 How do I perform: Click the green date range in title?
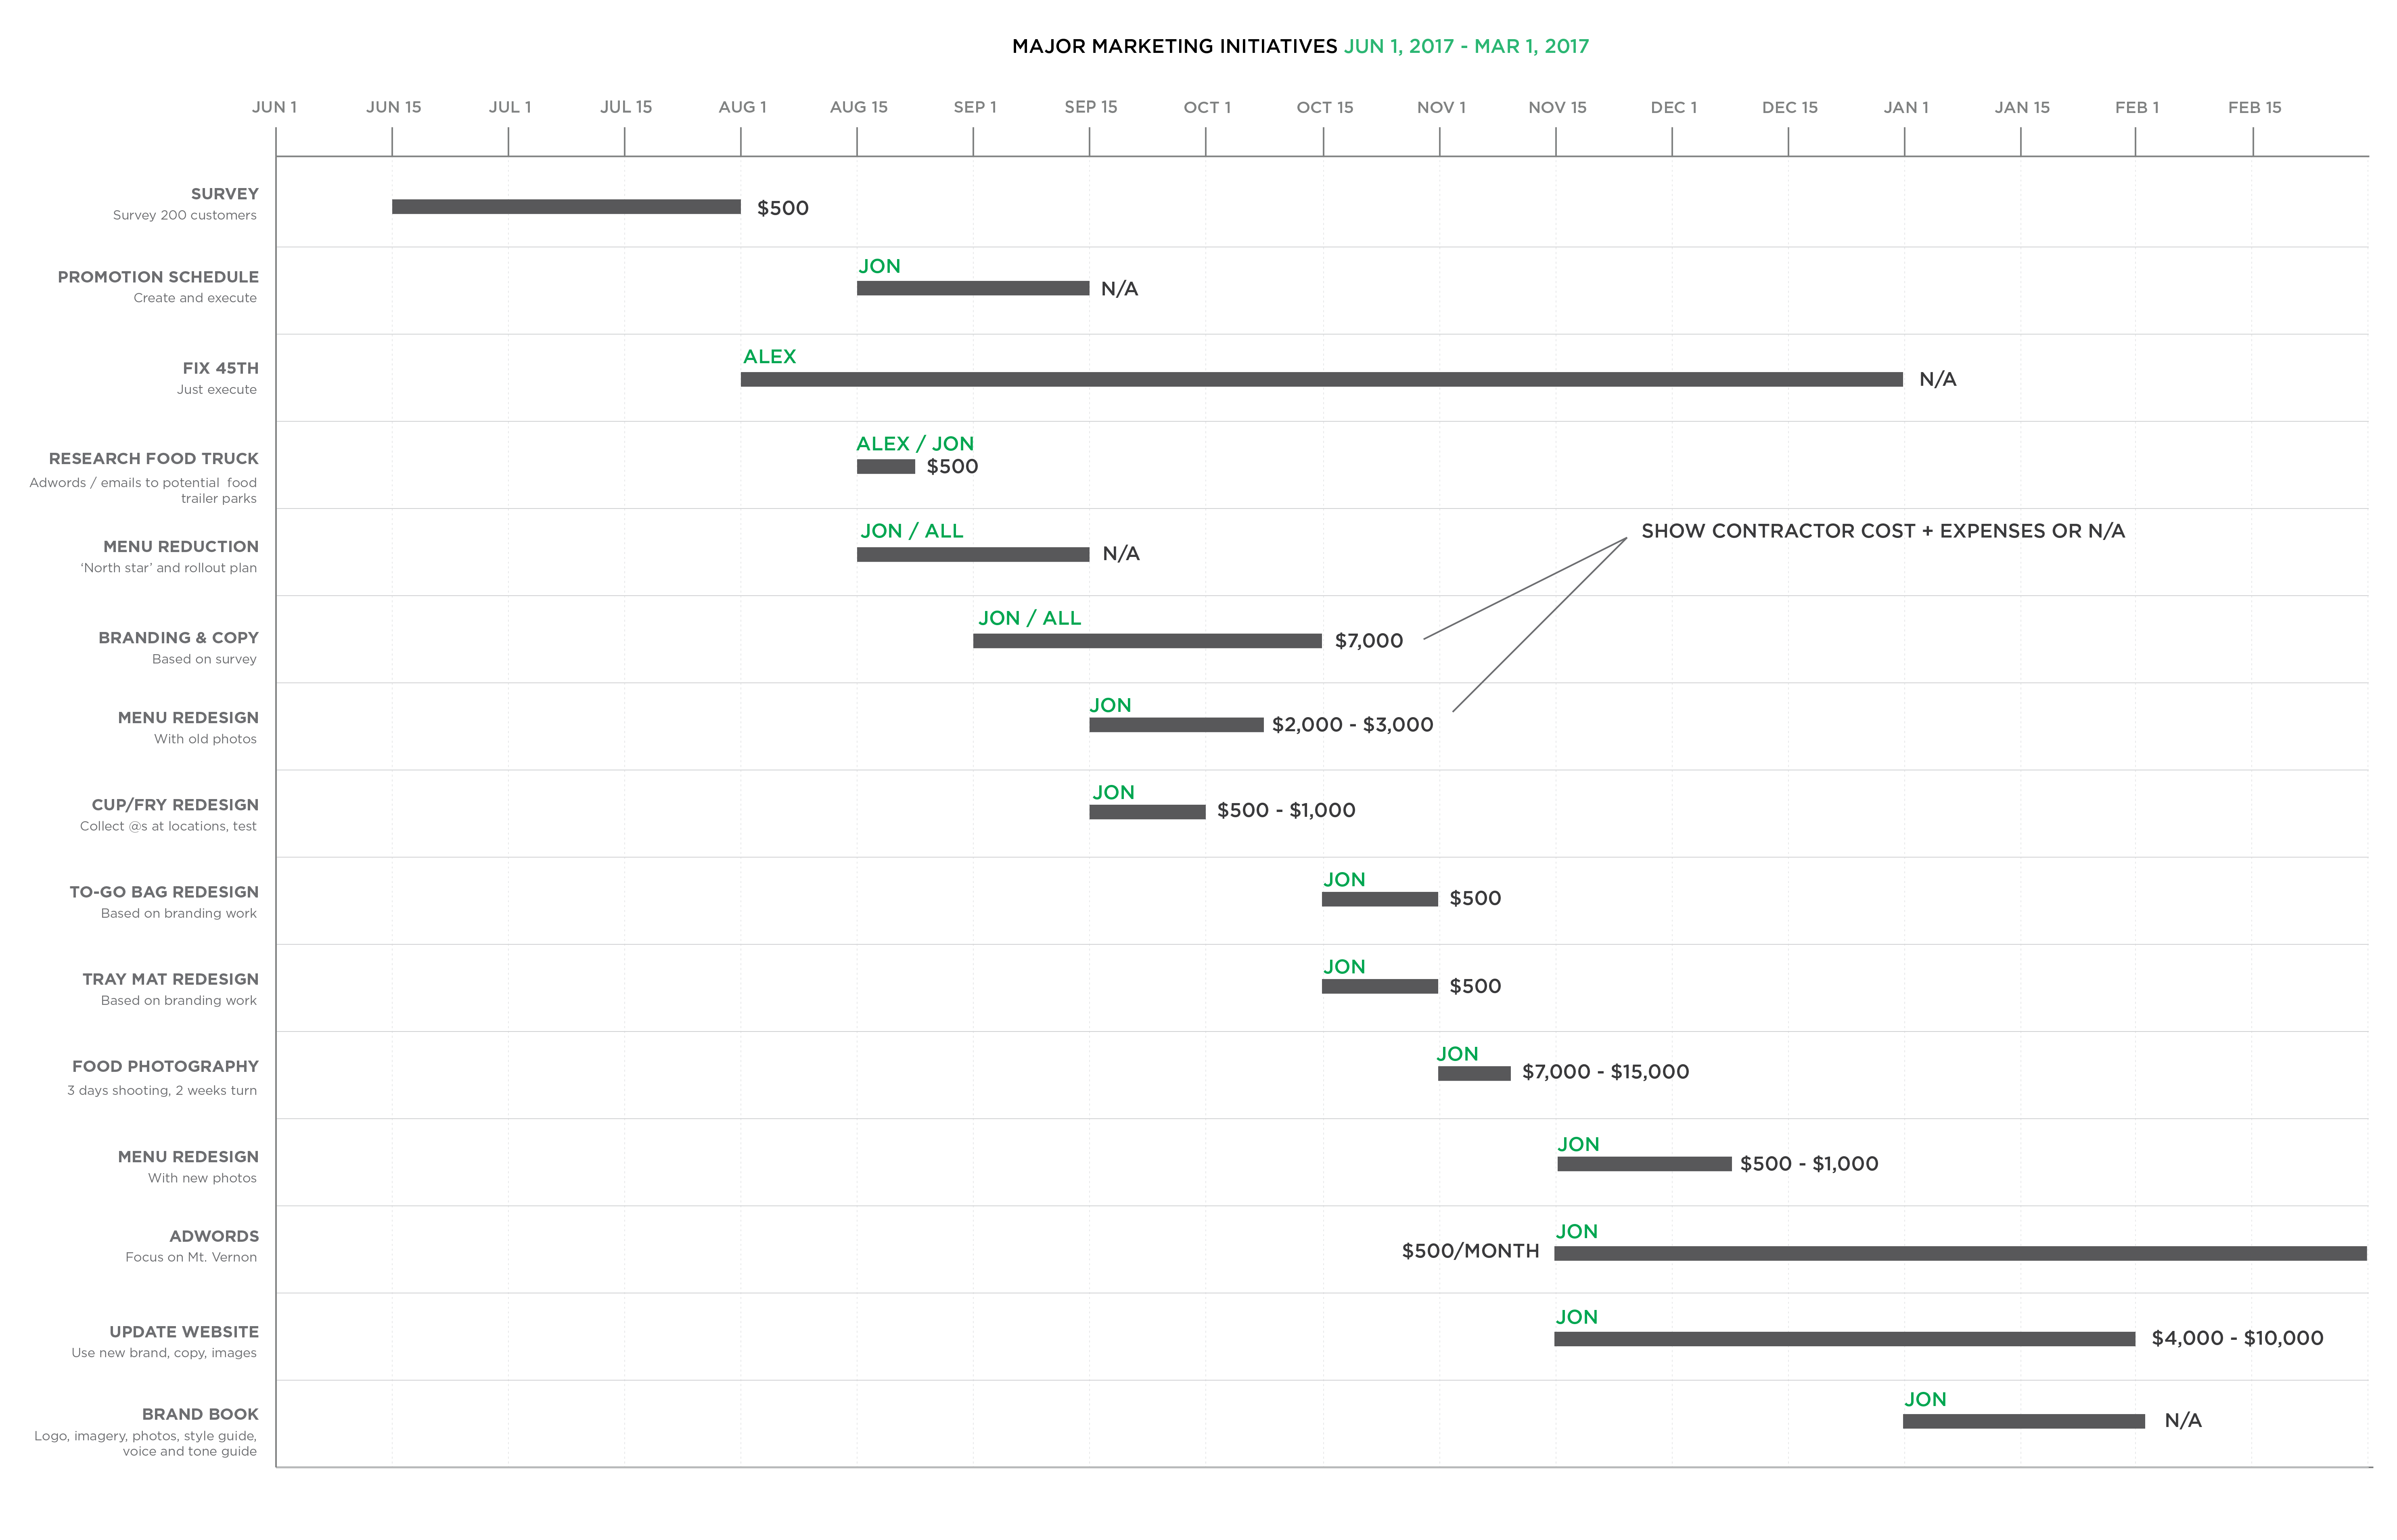(x=1466, y=46)
